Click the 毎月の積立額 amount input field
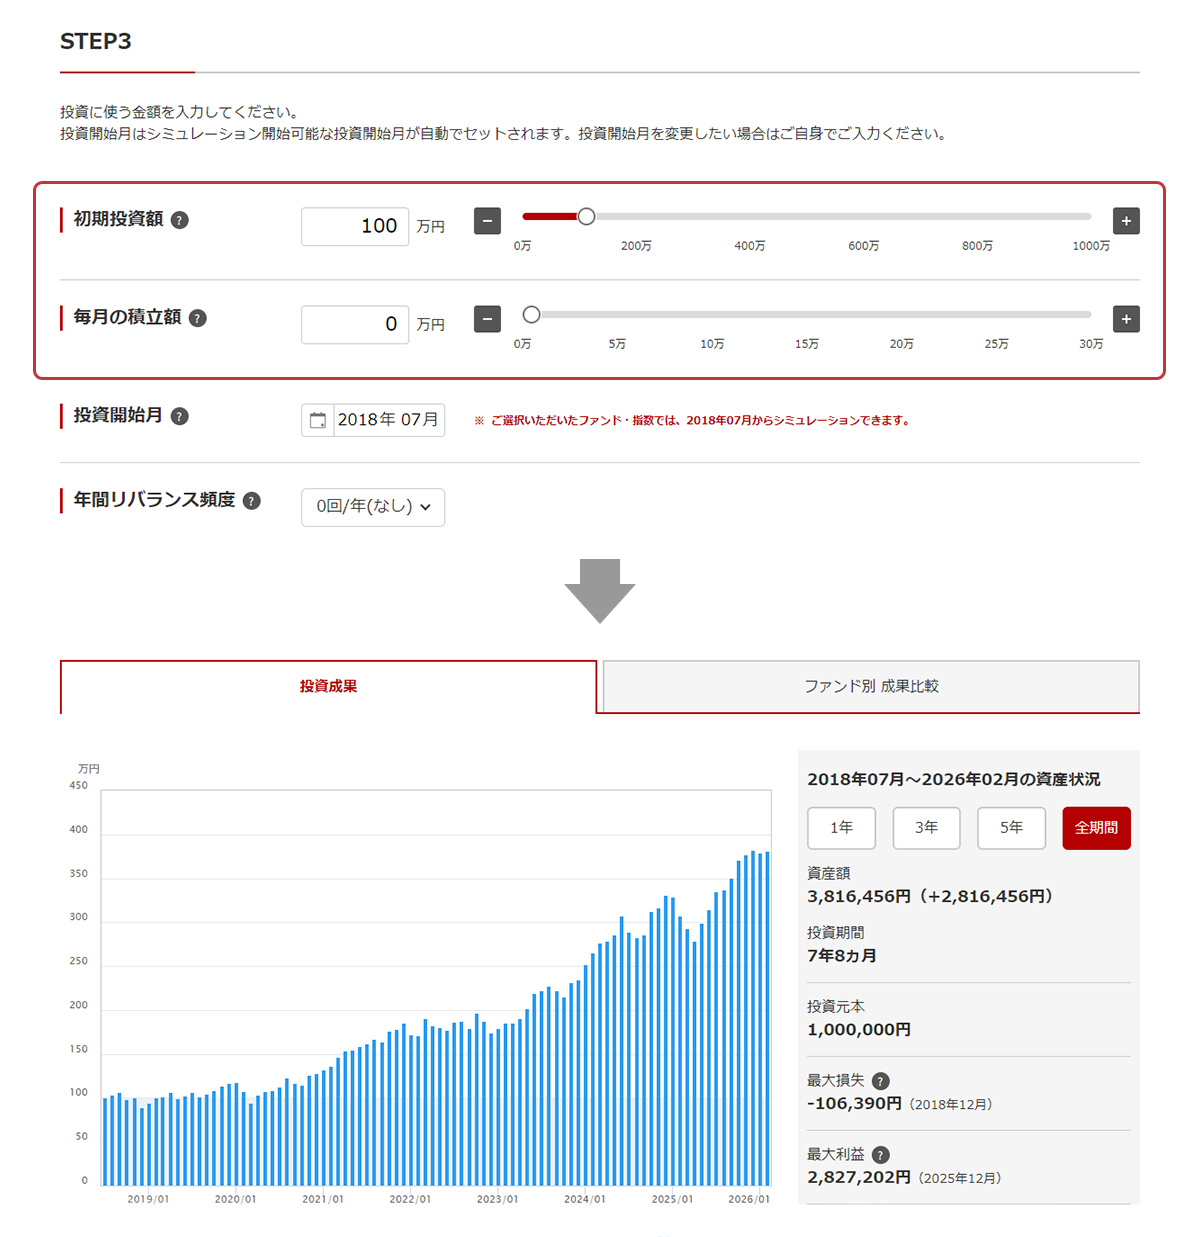The image size is (1200, 1237). pyautogui.click(x=355, y=325)
